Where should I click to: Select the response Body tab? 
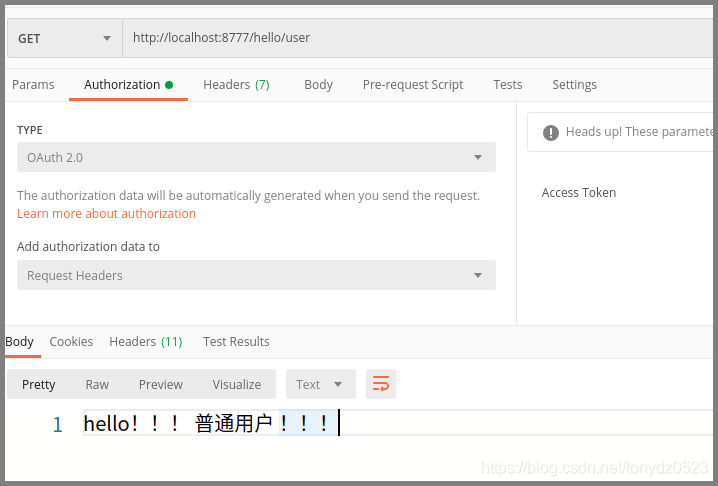coord(19,342)
